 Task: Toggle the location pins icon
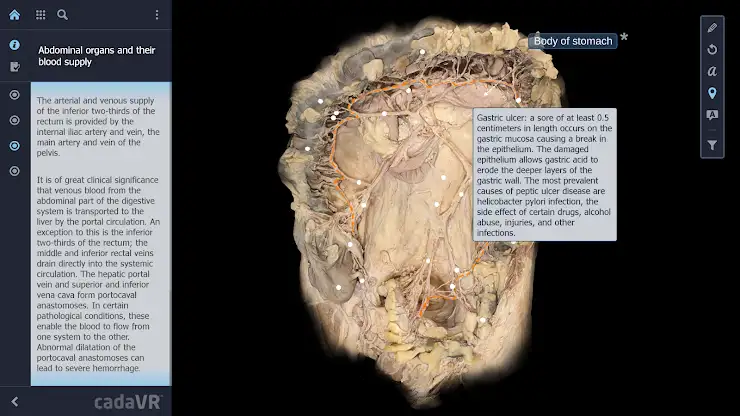coord(712,93)
